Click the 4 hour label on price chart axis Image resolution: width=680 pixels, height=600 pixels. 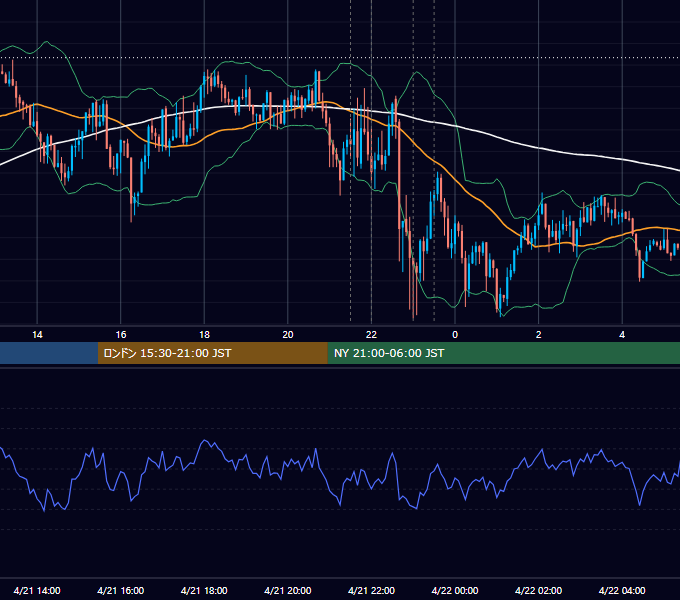622,335
